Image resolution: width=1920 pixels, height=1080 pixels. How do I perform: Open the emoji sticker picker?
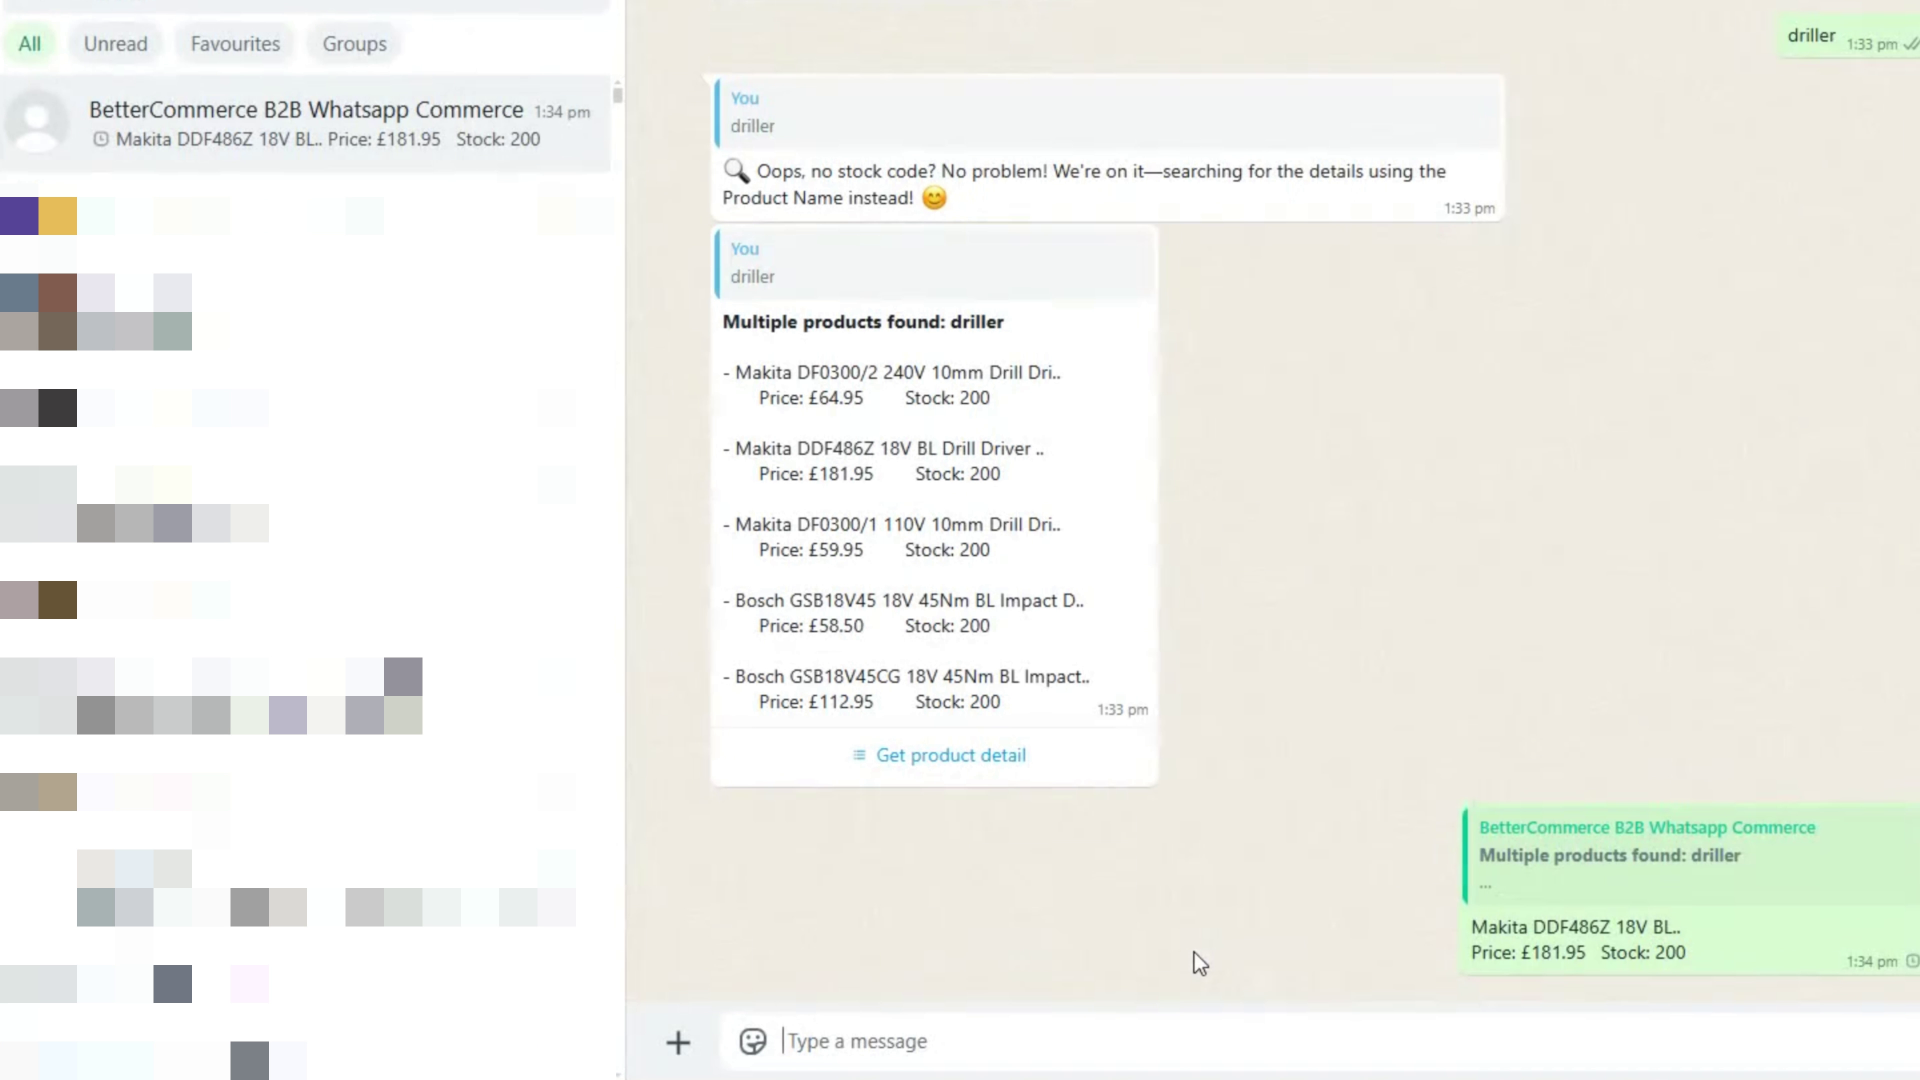(x=752, y=1042)
